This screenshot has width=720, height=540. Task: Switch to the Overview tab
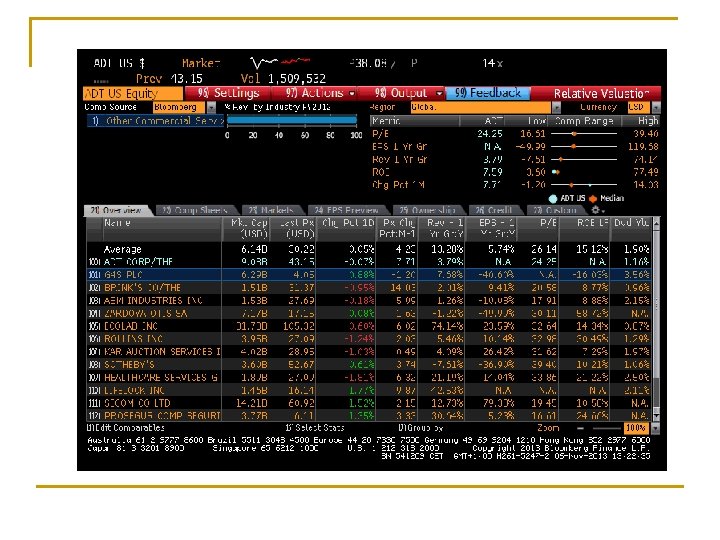tap(116, 210)
